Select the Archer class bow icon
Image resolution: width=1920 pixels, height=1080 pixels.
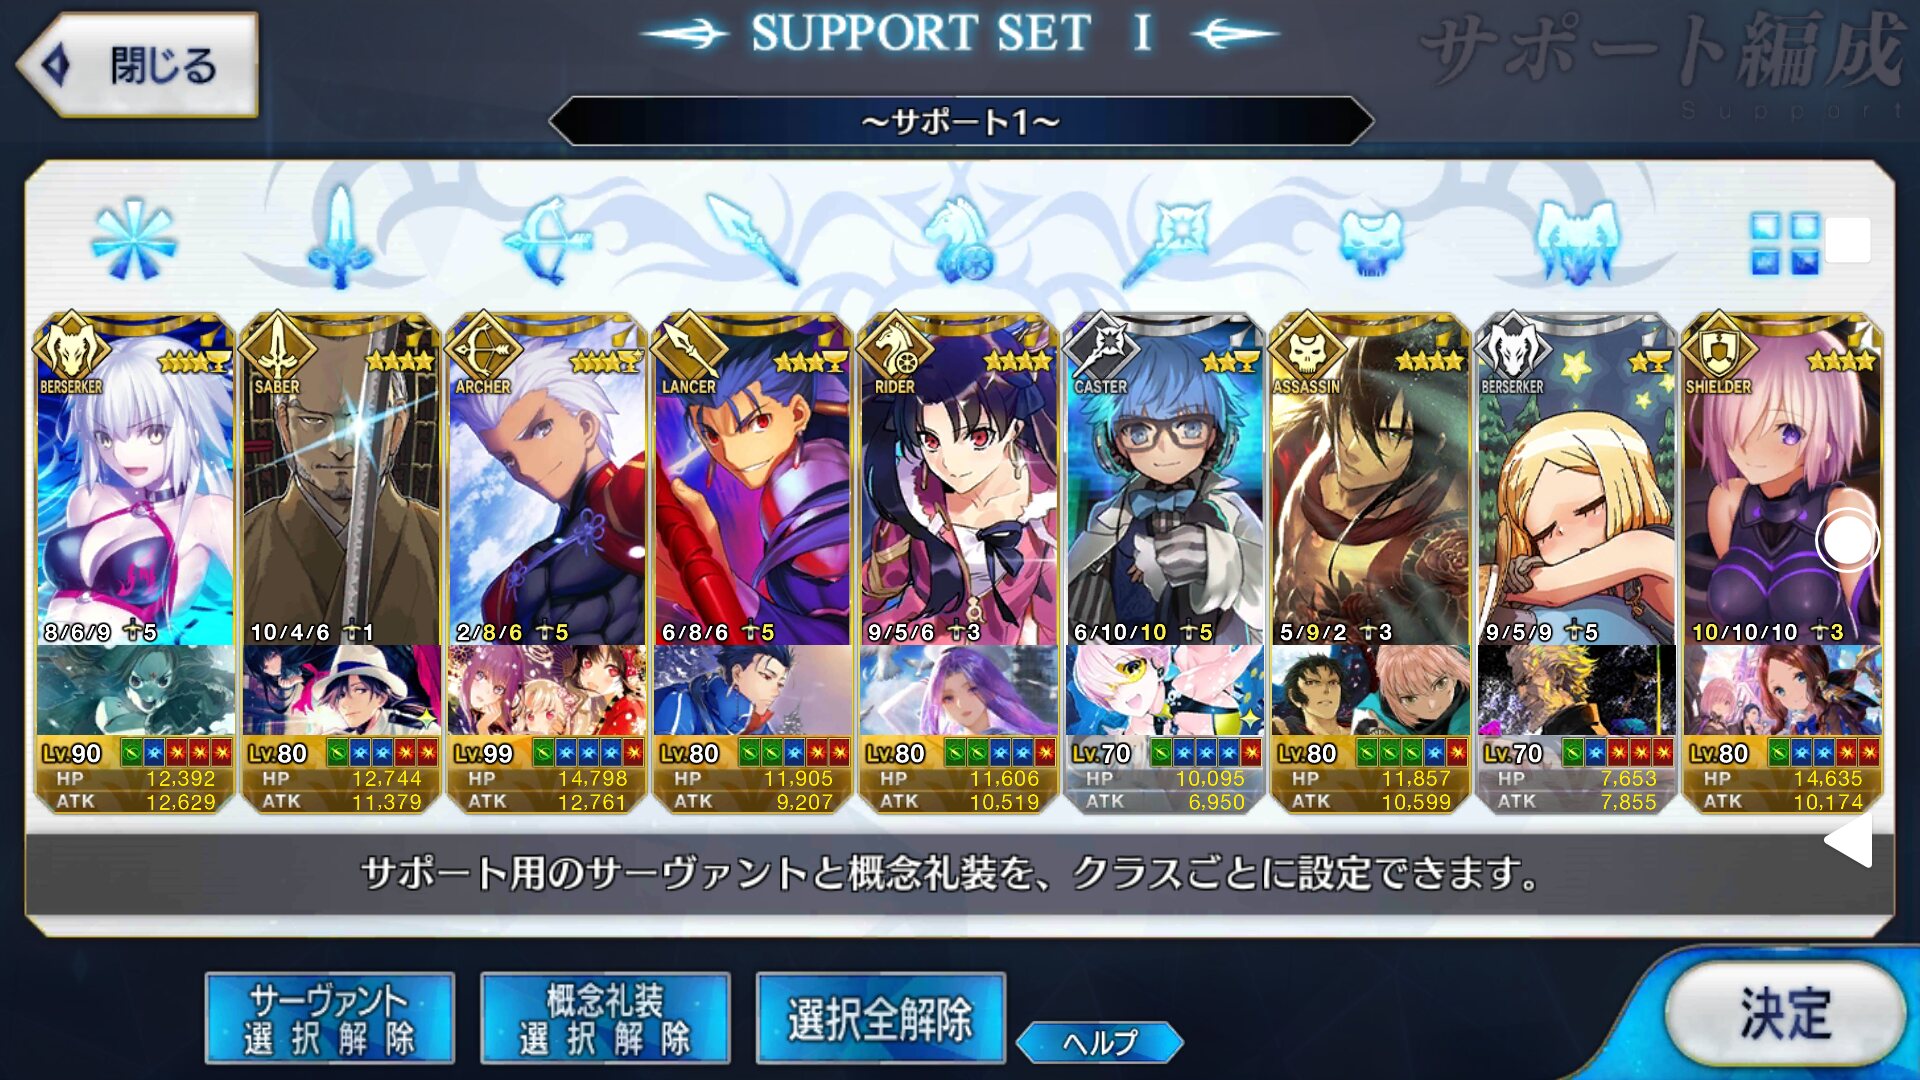(x=548, y=239)
